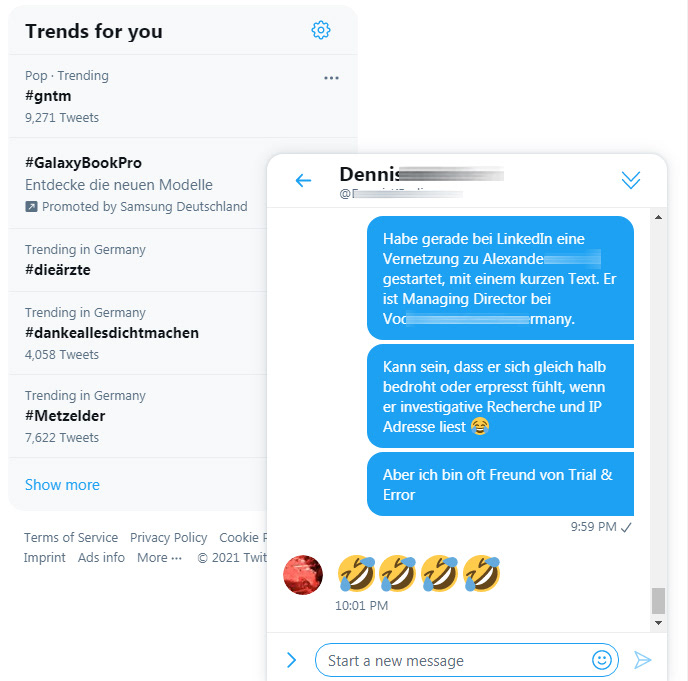This screenshot has width=688, height=681.
Task: Click the chat scrollbar up arrow
Action: pos(658,217)
